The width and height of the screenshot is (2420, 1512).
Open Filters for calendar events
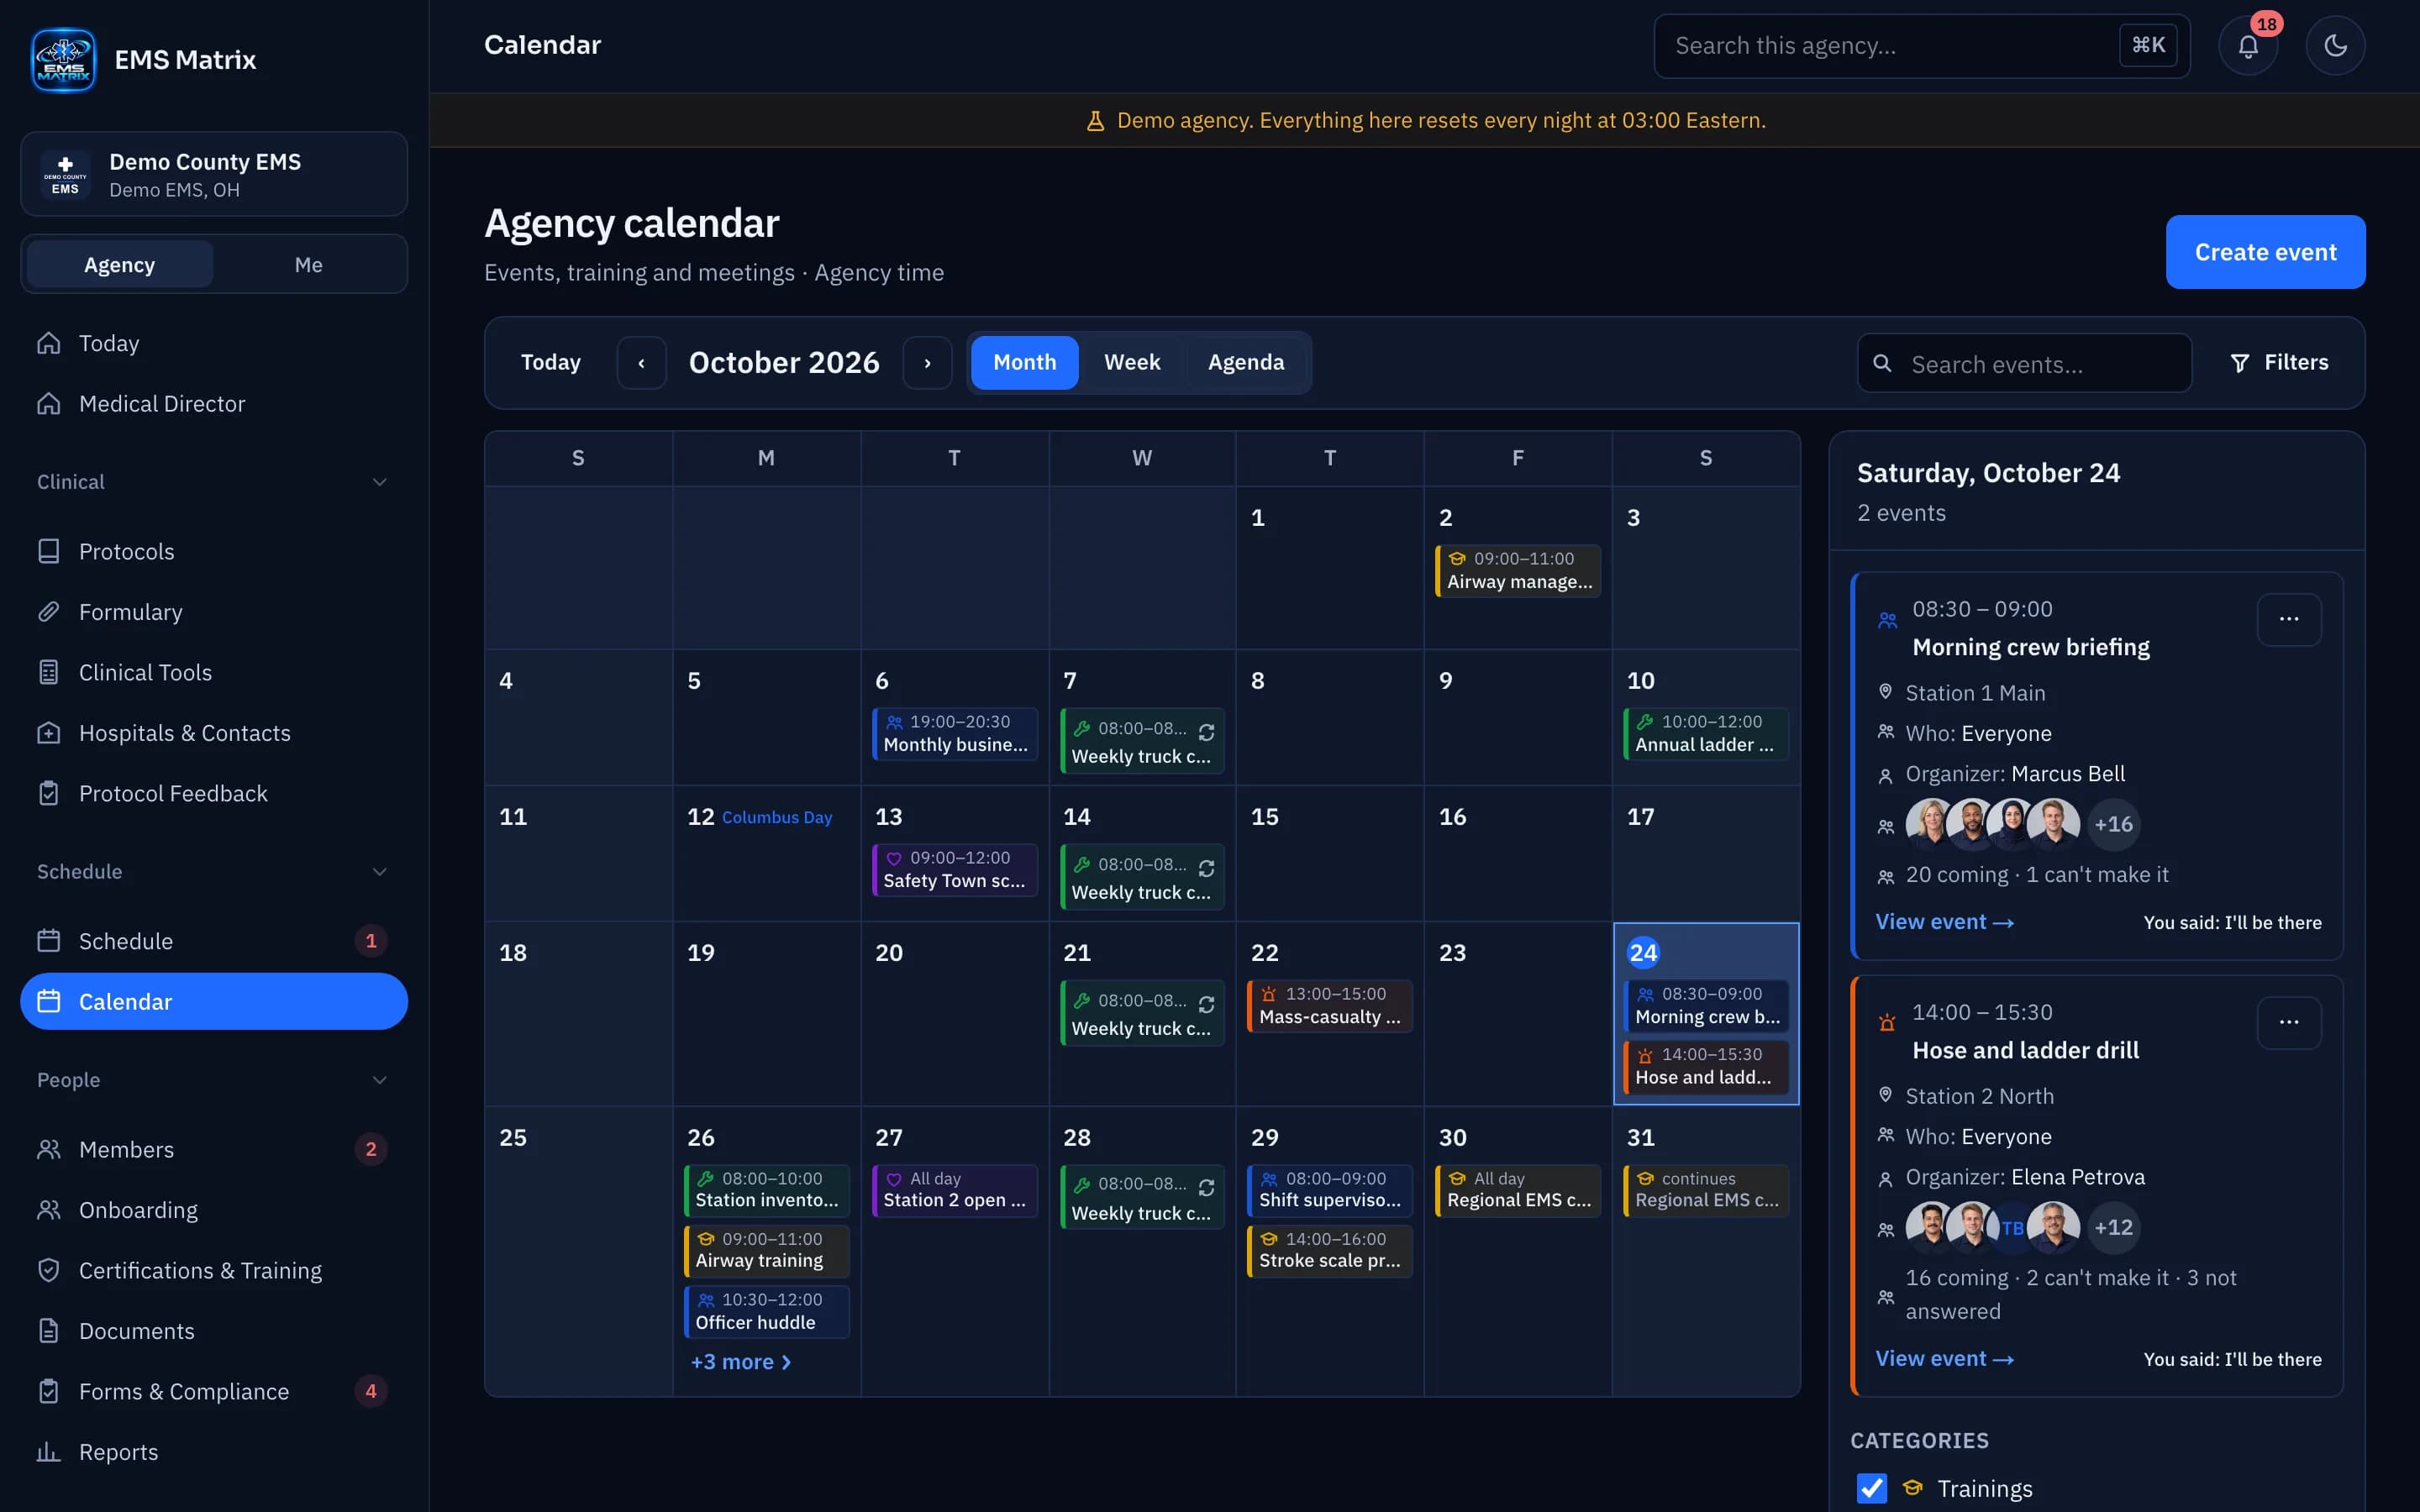(2279, 363)
